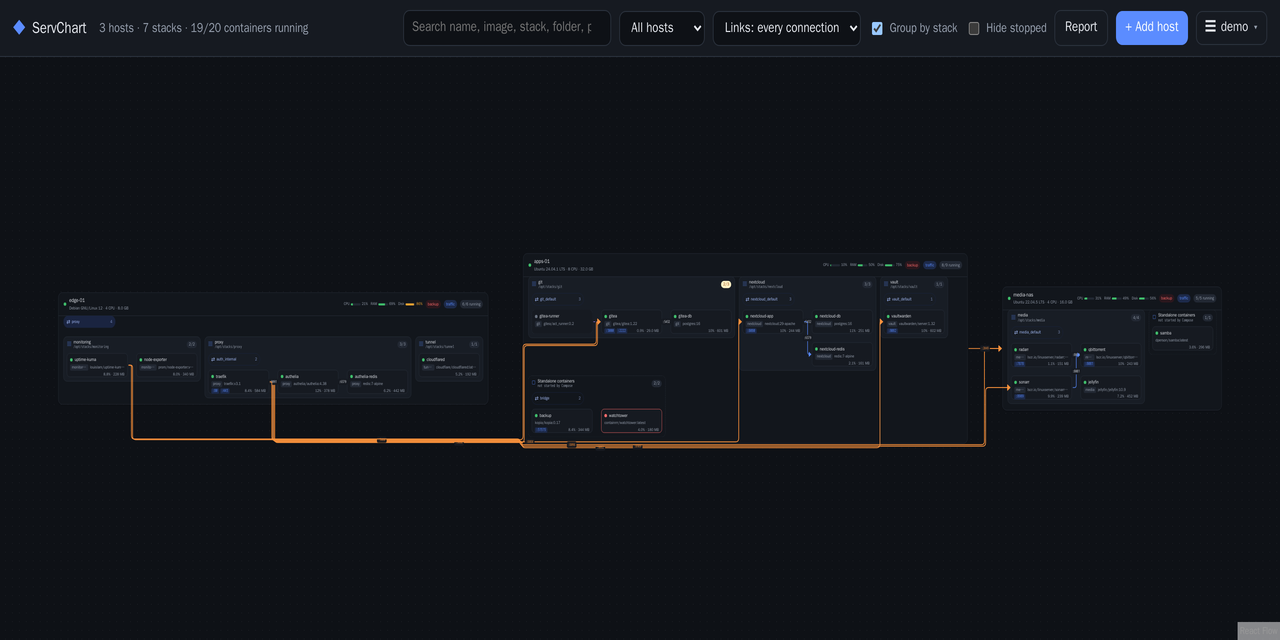Viewport: 1280px width, 640px height.
Task: Enable the Hide stopped checkbox
Action: coord(974,28)
